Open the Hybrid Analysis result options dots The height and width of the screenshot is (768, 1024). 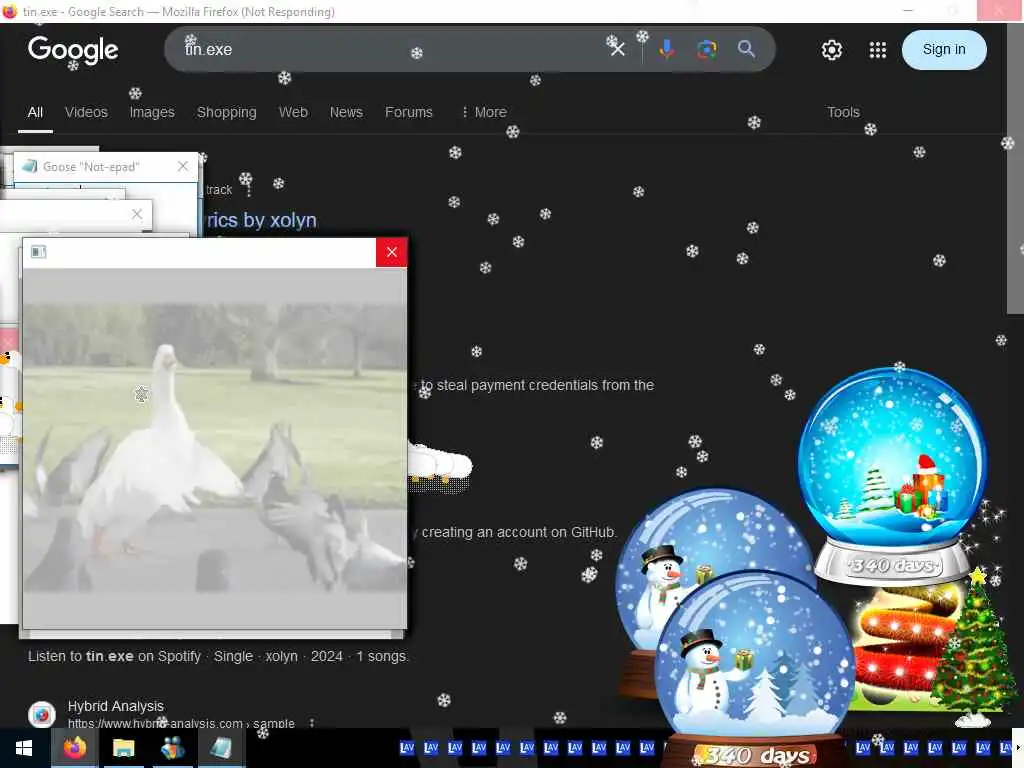click(312, 723)
